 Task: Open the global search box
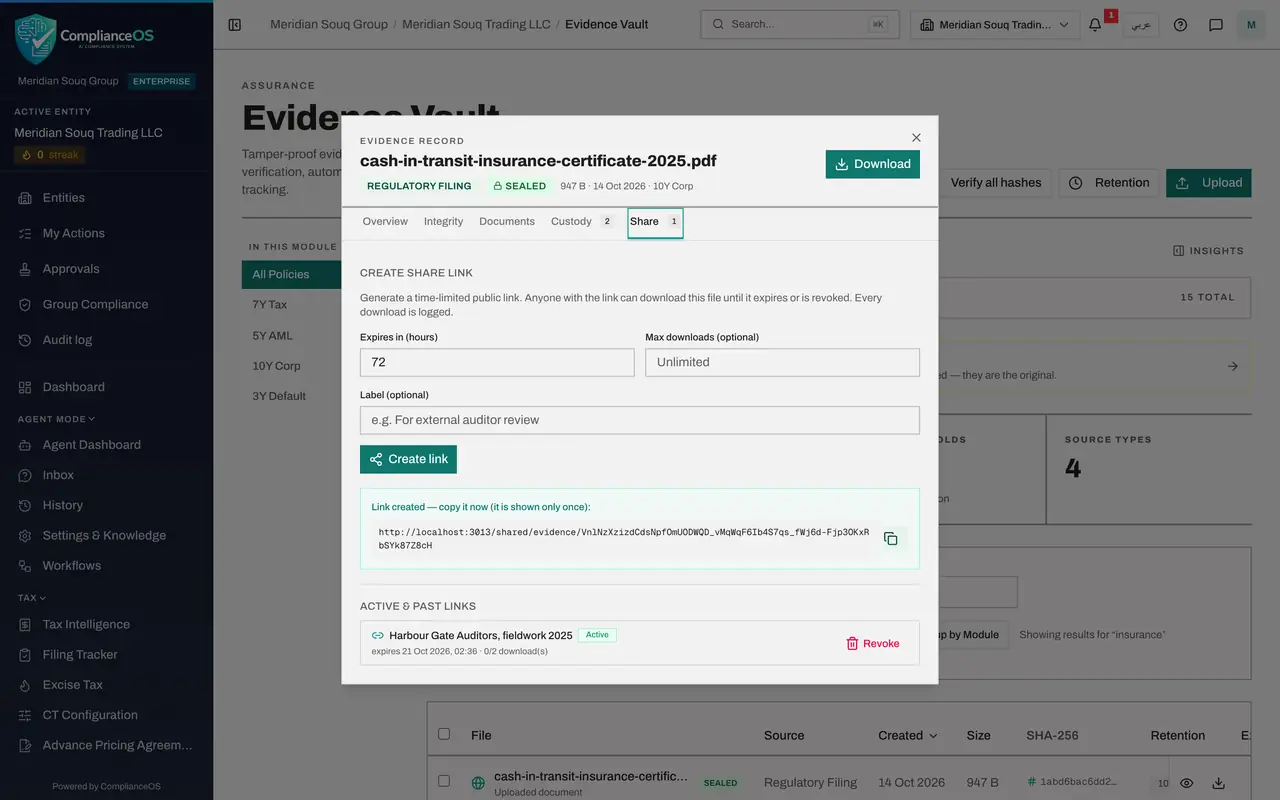click(800, 24)
